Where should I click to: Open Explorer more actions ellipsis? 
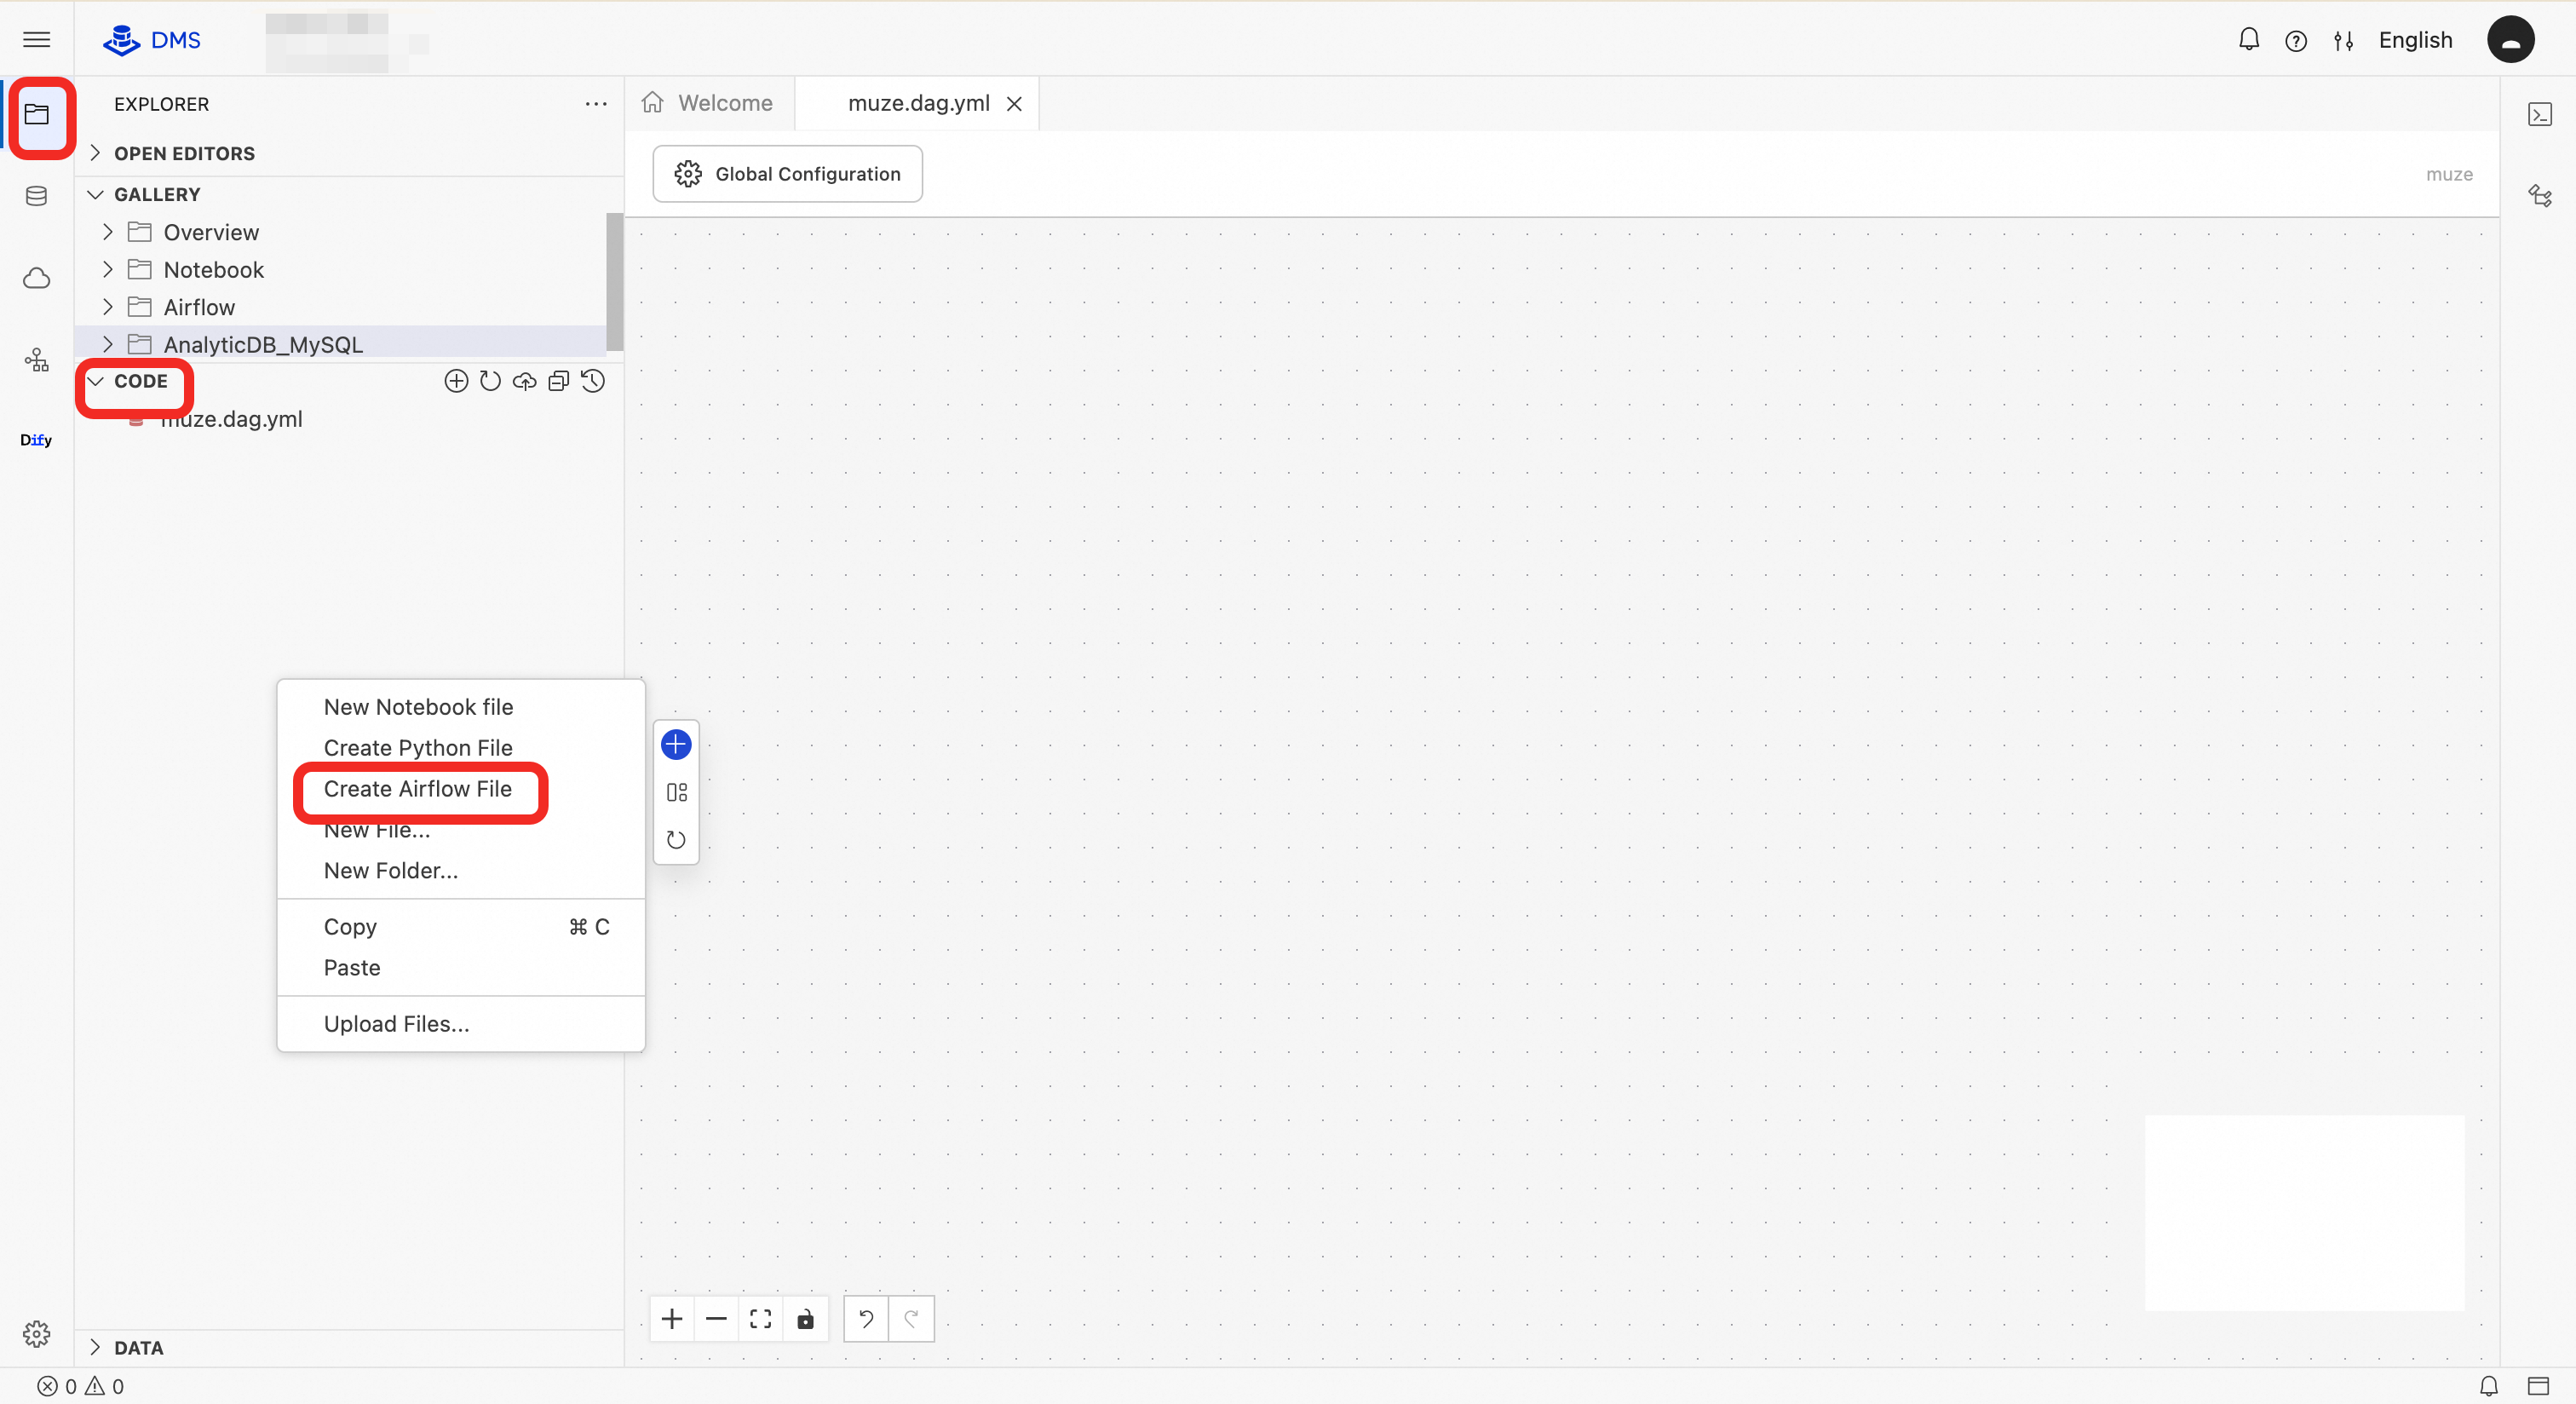596,104
